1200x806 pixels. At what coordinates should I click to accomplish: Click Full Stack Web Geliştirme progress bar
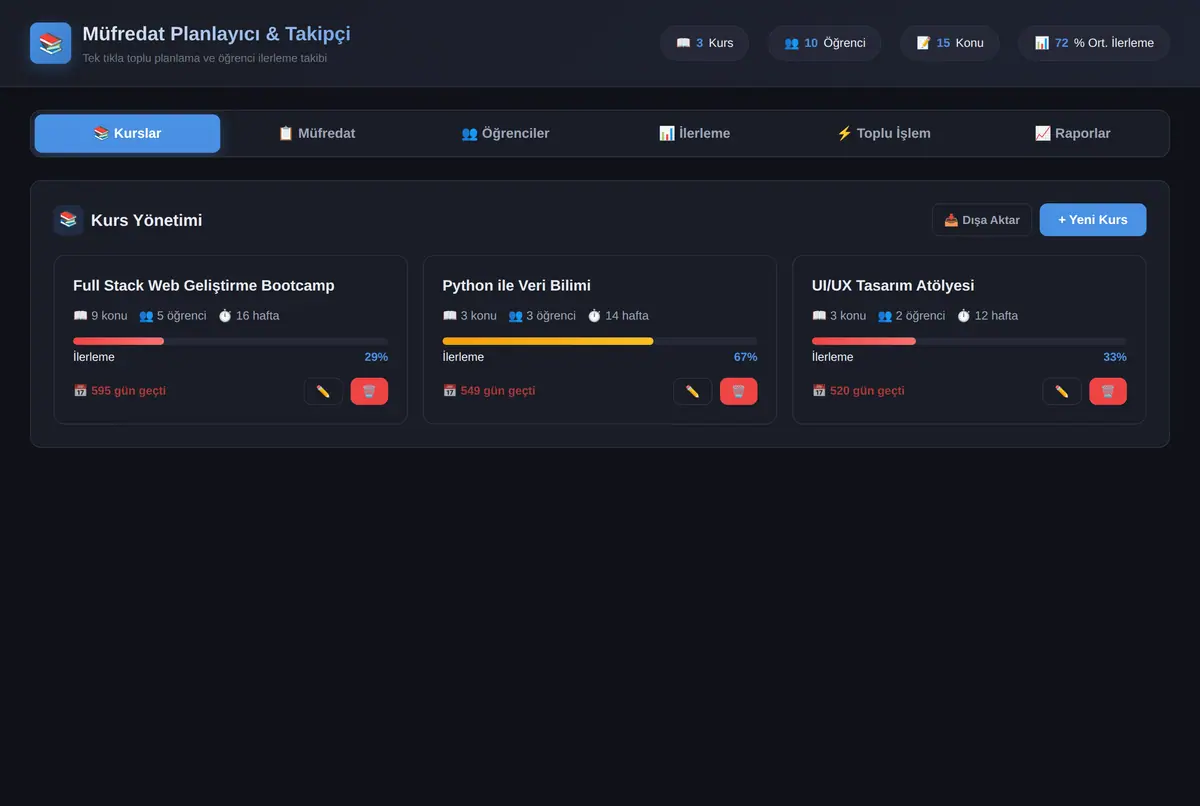(x=230, y=341)
